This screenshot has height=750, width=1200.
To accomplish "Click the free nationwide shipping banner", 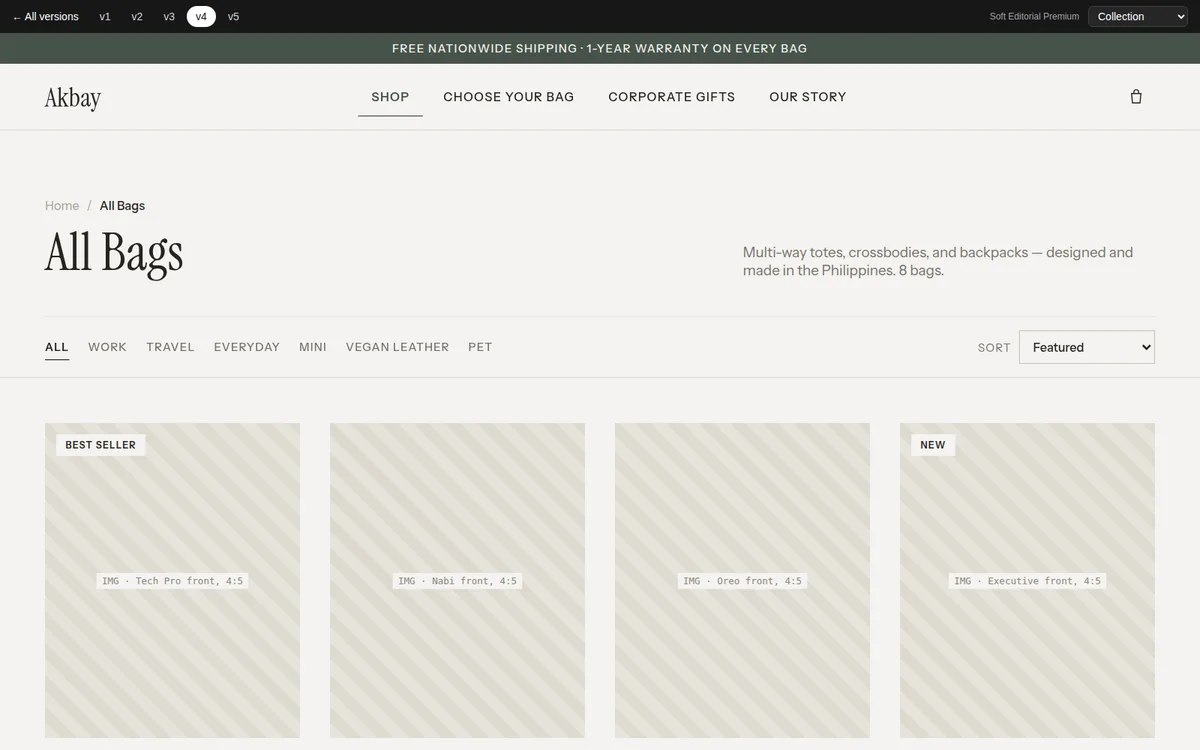I will tap(600, 48).
